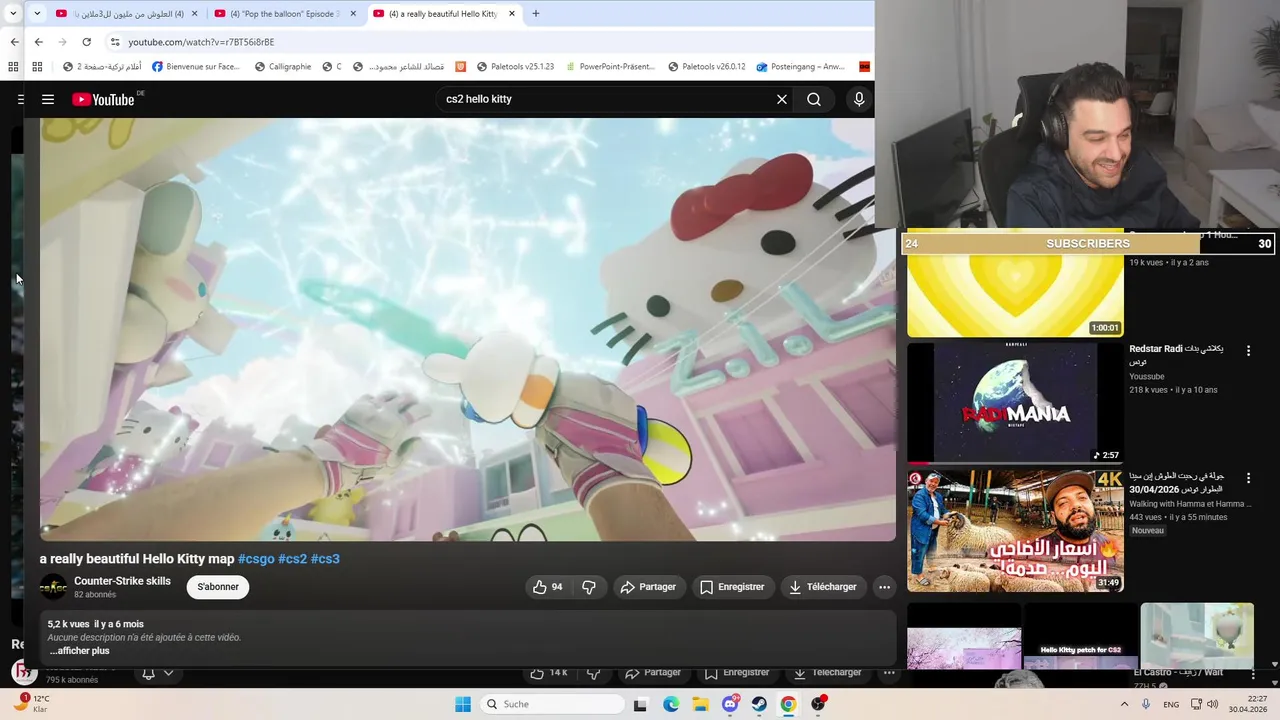Open Counter-Strike skills channel avatar
Image resolution: width=1280 pixels, height=720 pixels.
(53, 587)
